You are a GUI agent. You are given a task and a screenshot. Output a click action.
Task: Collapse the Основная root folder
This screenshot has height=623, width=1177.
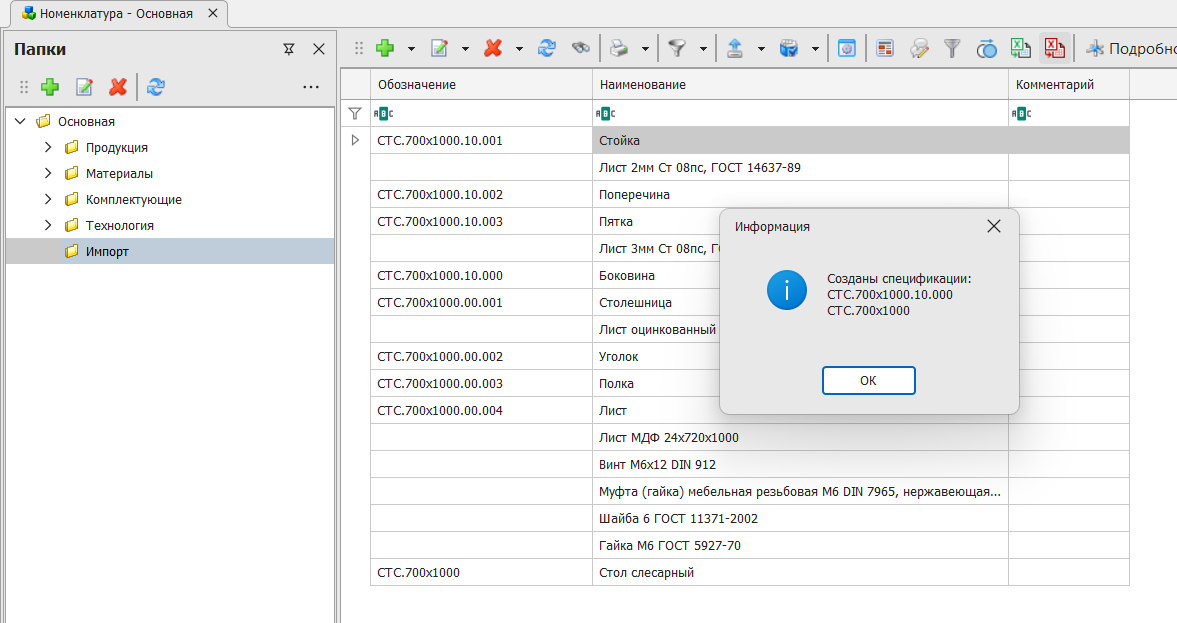click(x=20, y=121)
